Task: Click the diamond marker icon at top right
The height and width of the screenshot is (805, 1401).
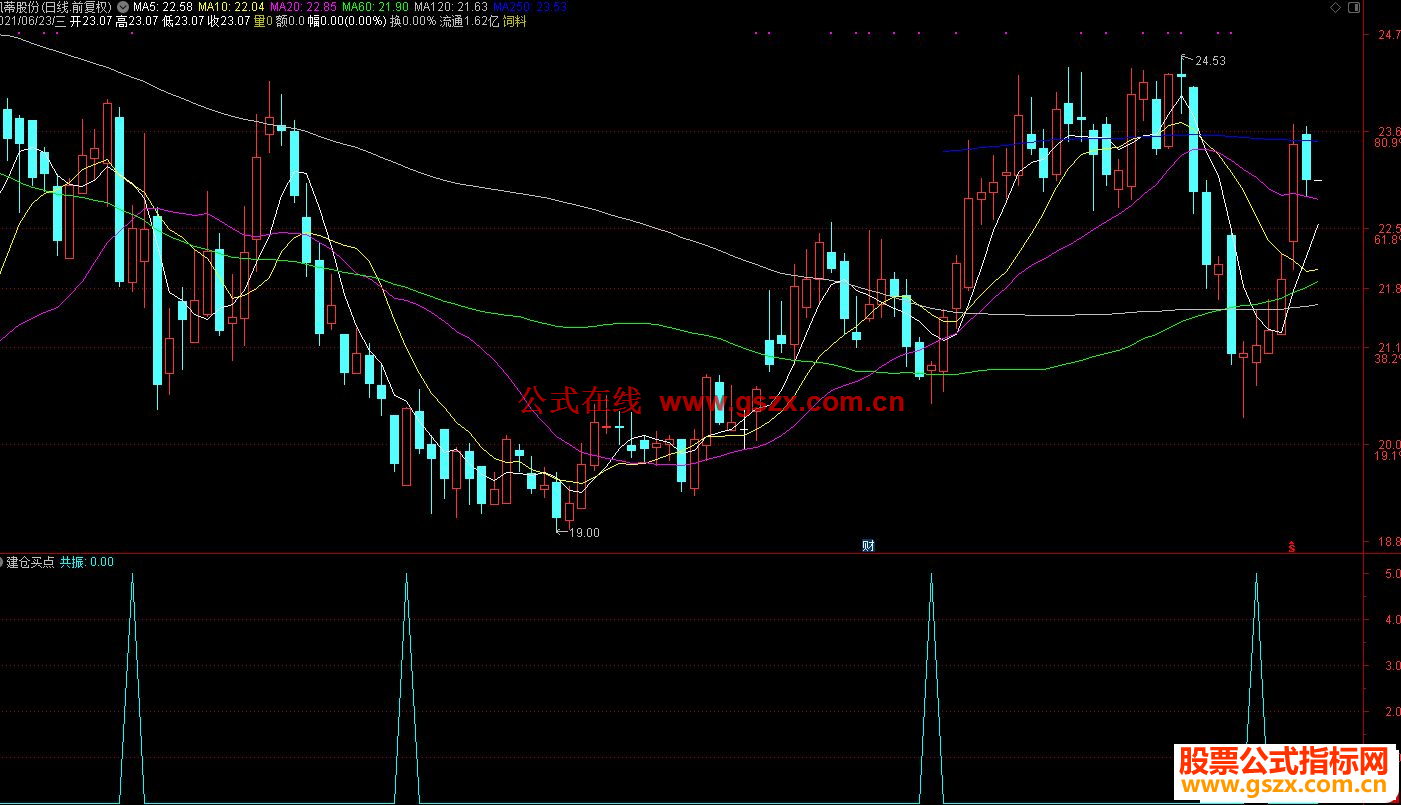Action: pyautogui.click(x=1335, y=6)
